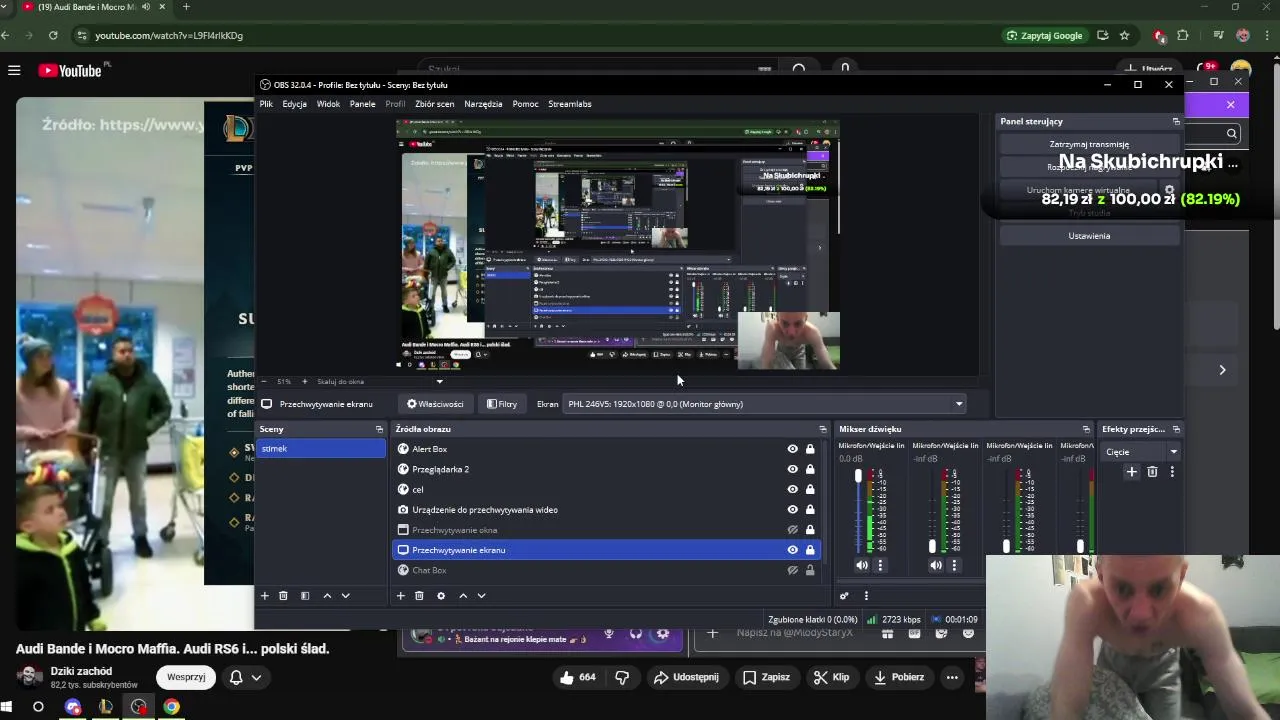Move scene down arrow in Sceny panel
Viewport: 1280px width, 720px height.
(x=346, y=596)
